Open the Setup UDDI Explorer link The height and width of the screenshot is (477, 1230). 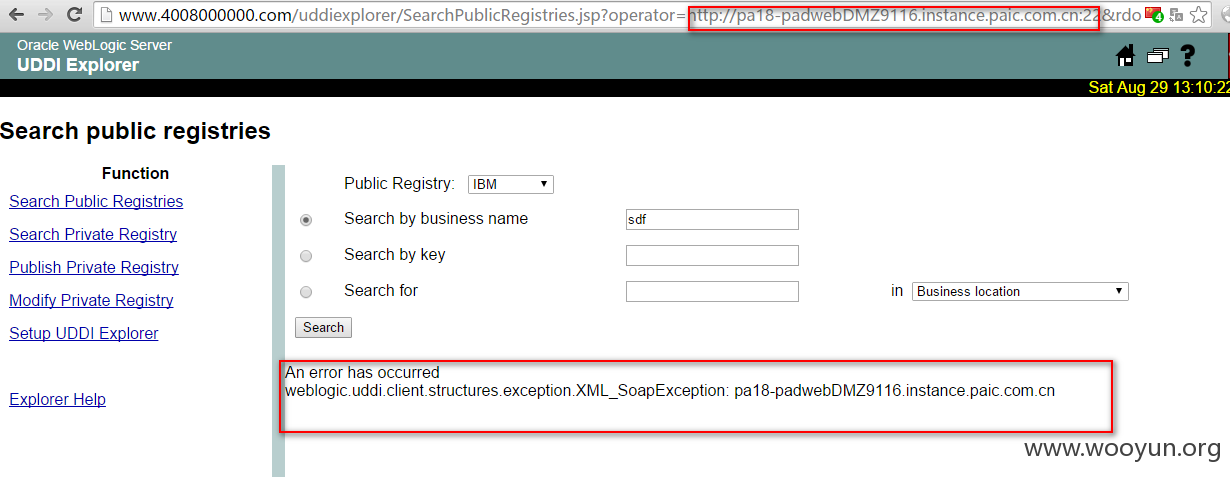[x=84, y=333]
